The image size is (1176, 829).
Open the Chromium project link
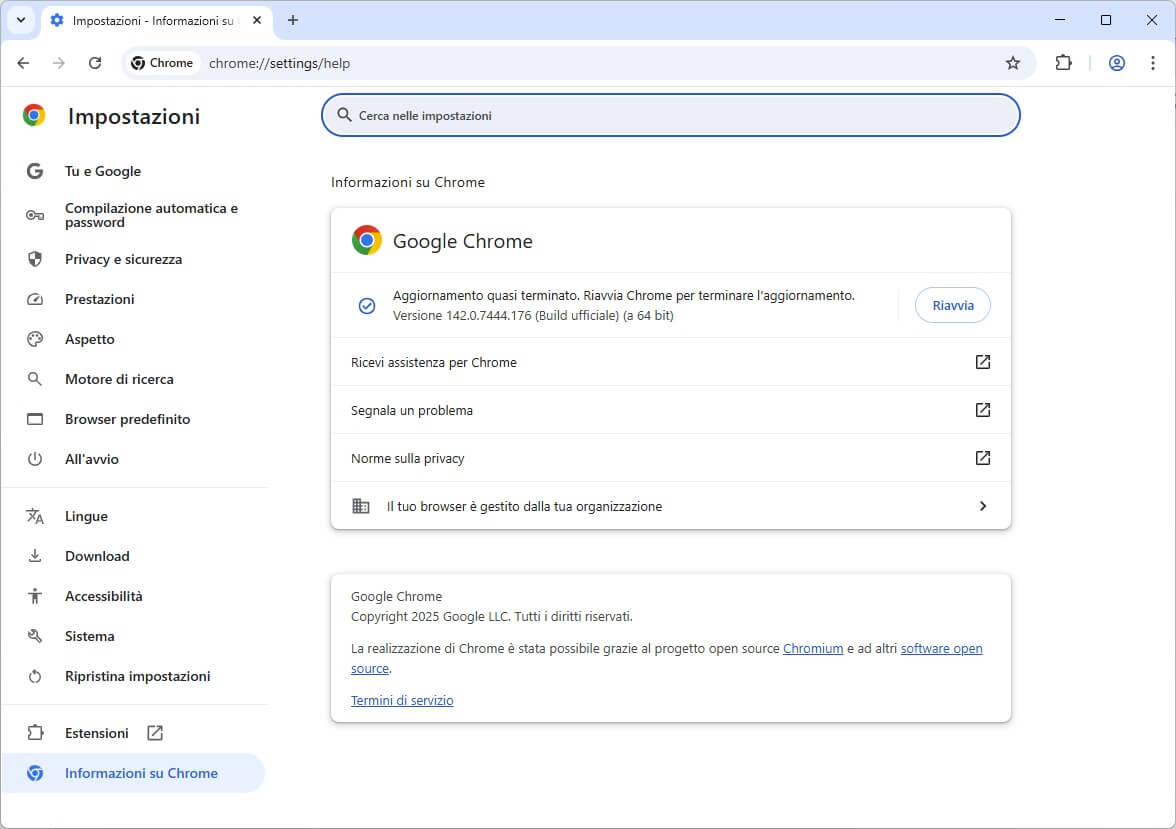(x=813, y=649)
